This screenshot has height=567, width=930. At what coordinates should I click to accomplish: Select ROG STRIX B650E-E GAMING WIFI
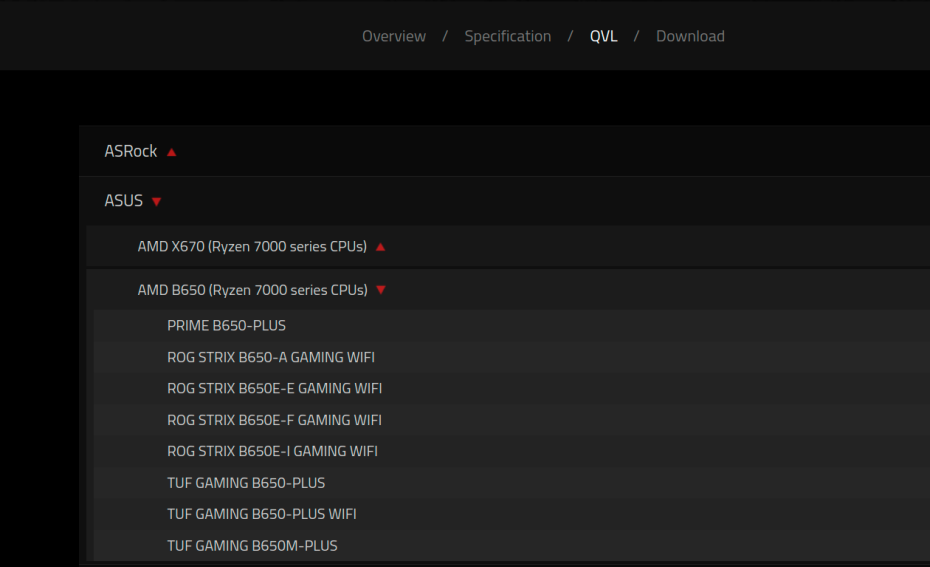pos(275,388)
